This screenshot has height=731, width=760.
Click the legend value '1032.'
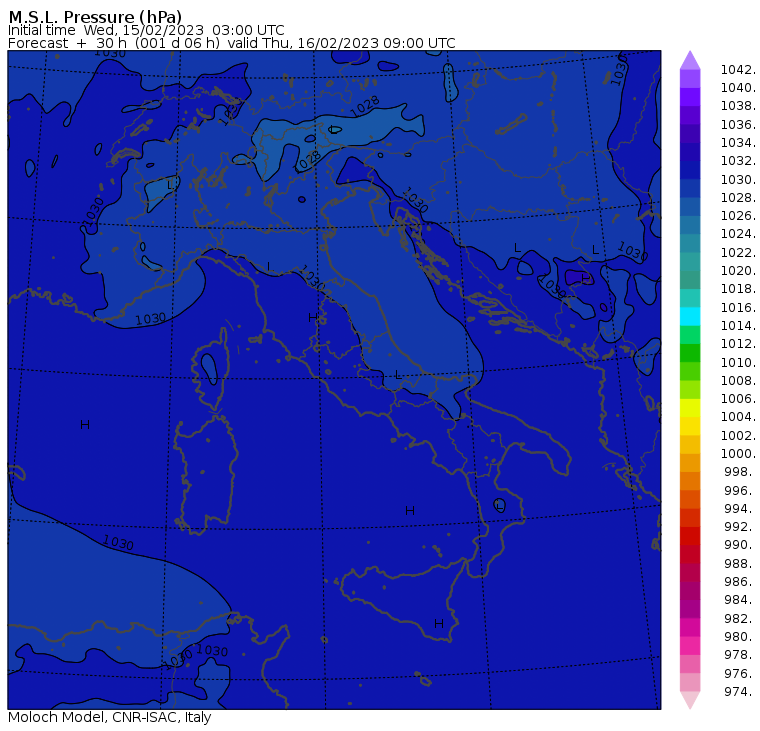[738, 160]
